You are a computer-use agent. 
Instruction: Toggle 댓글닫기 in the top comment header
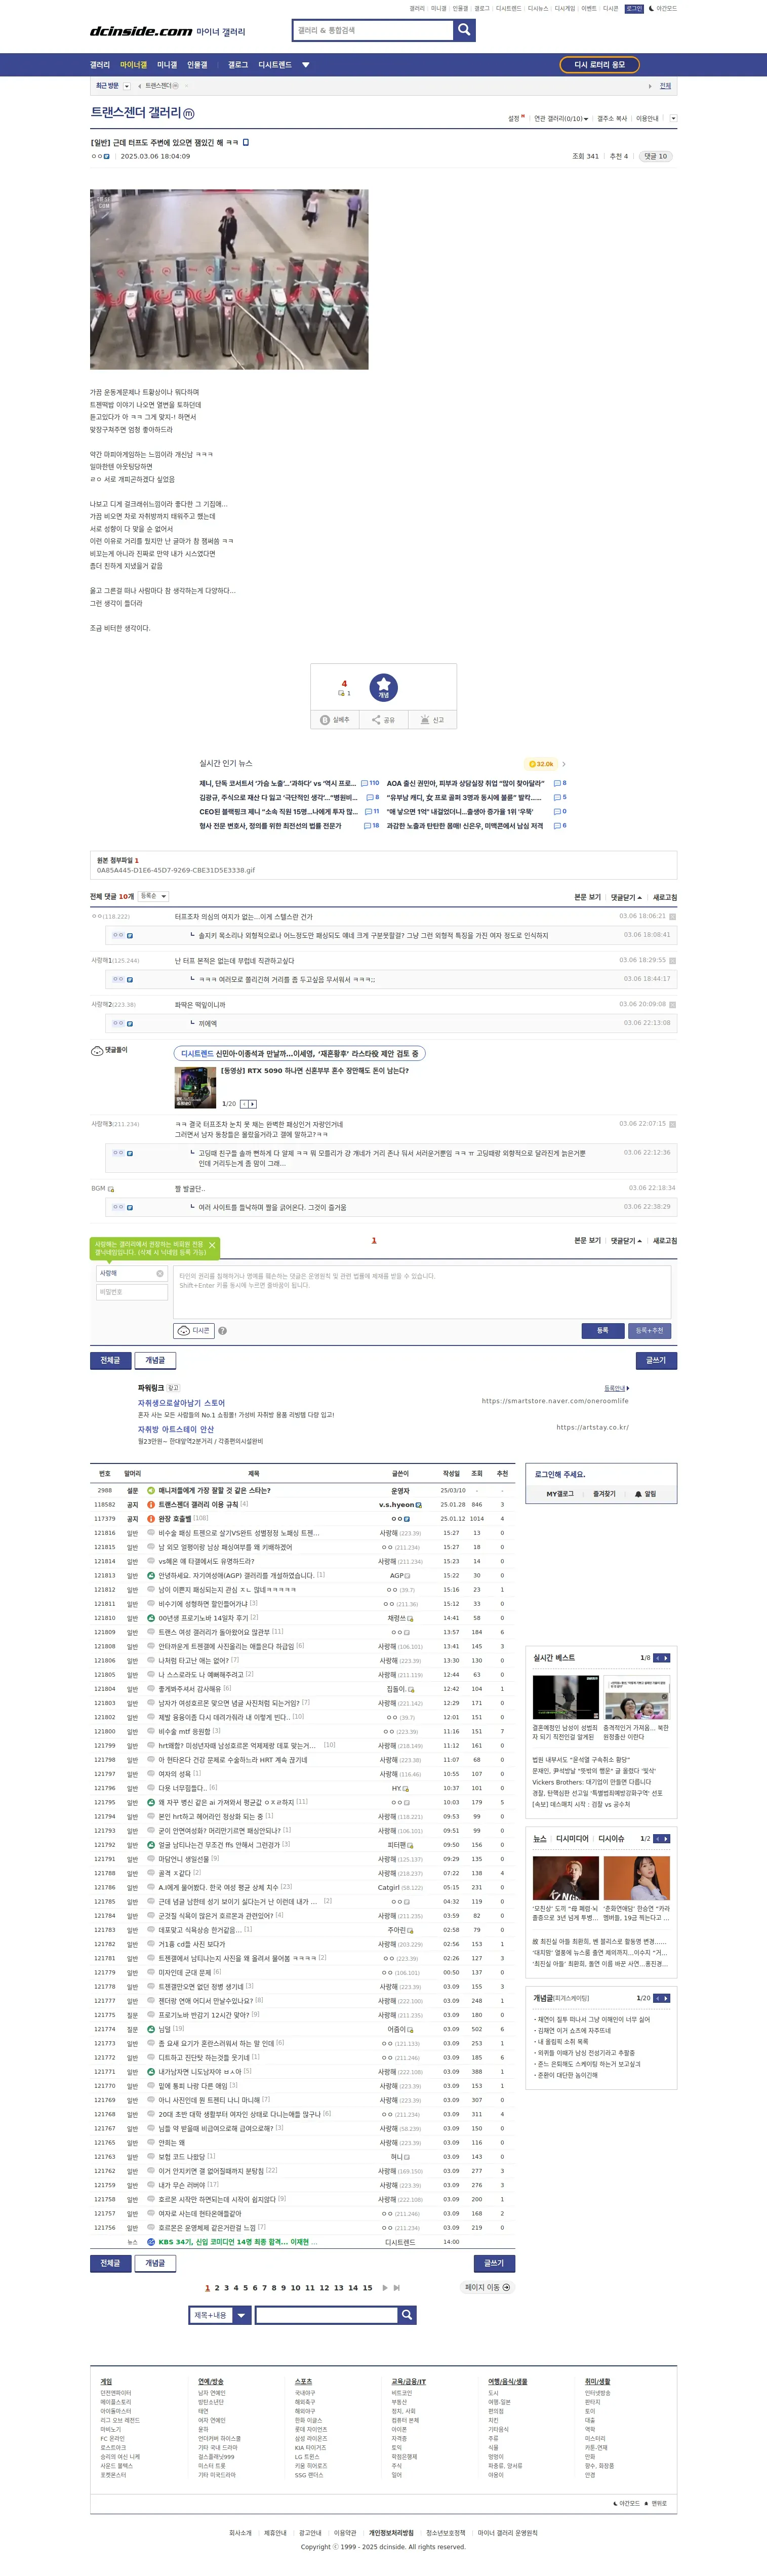tap(626, 897)
